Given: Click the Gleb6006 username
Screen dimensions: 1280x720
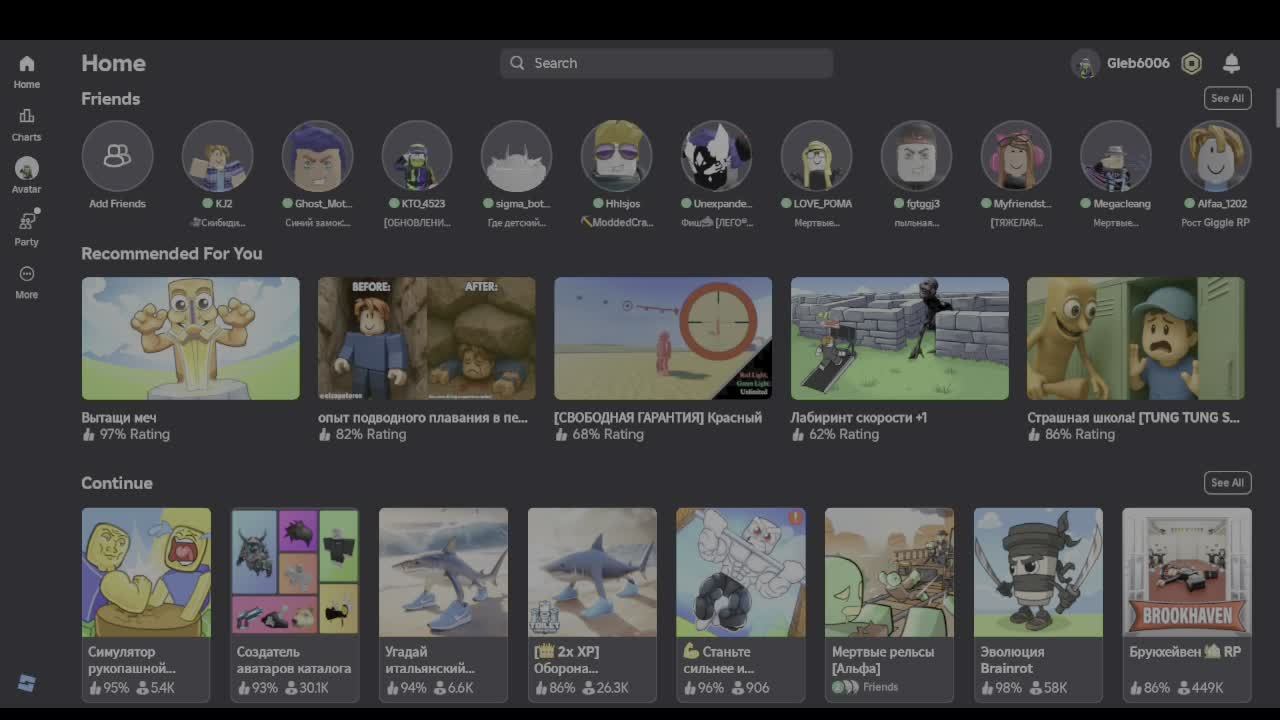Looking at the screenshot, I should pos(1138,63).
